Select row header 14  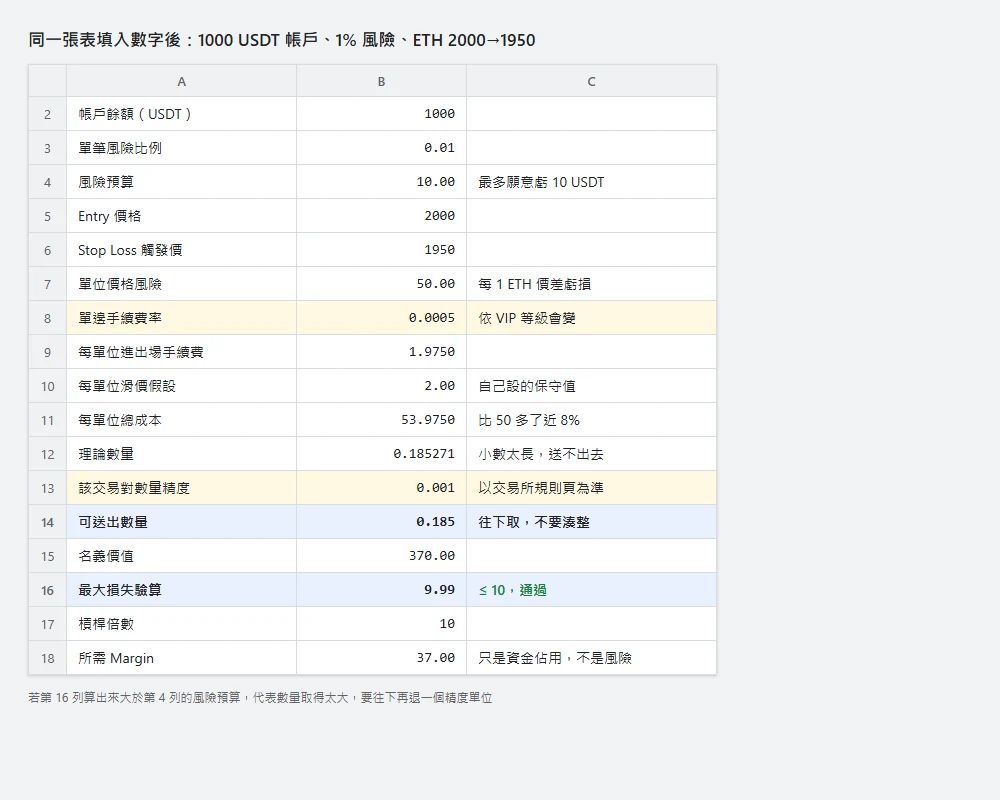pyautogui.click(x=48, y=522)
